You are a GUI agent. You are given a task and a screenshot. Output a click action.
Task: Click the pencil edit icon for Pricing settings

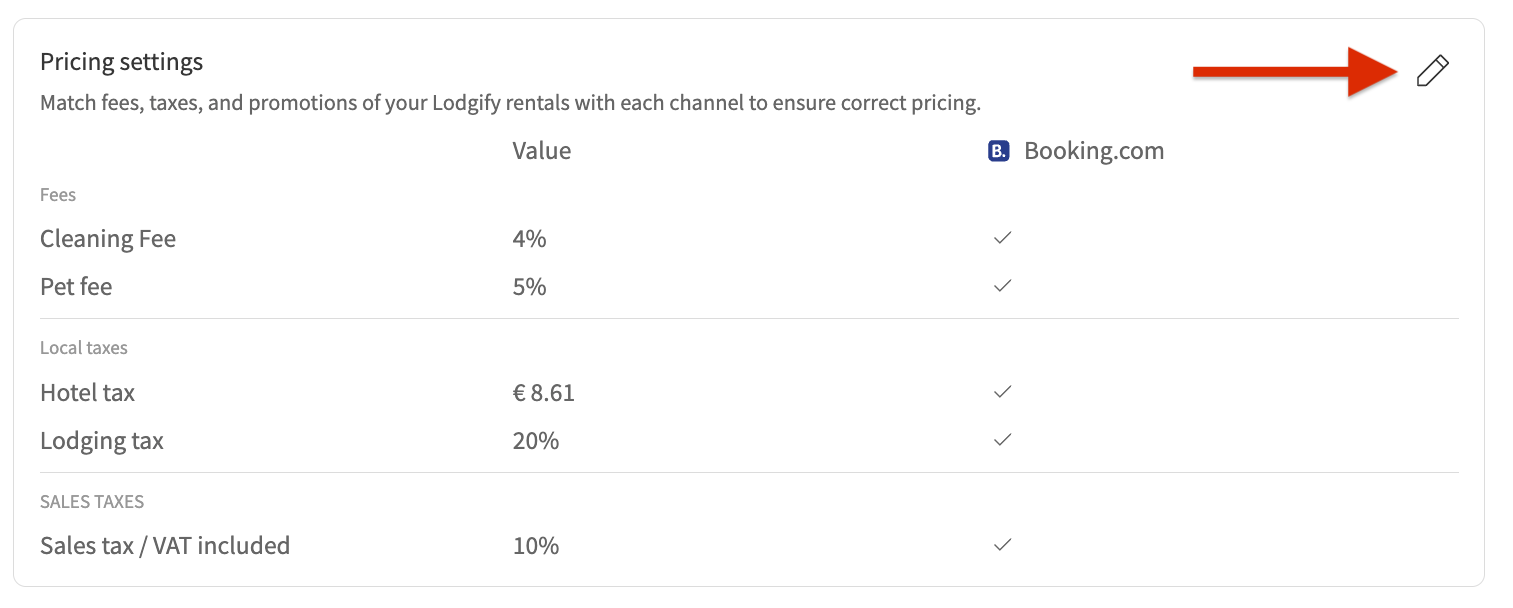pos(1432,72)
